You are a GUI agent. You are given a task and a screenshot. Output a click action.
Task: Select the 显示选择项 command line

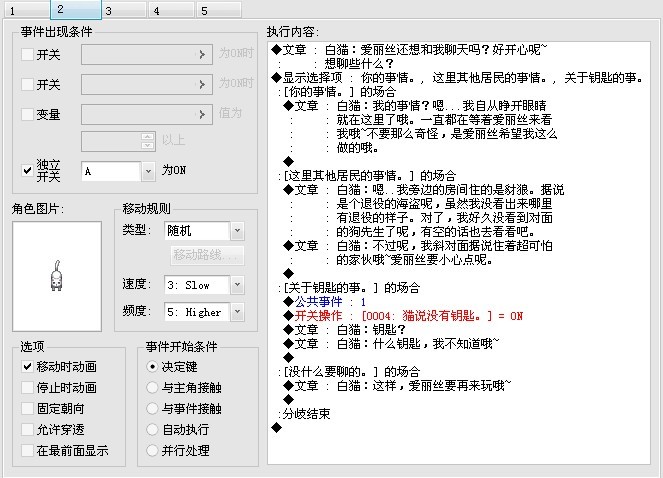(458, 77)
